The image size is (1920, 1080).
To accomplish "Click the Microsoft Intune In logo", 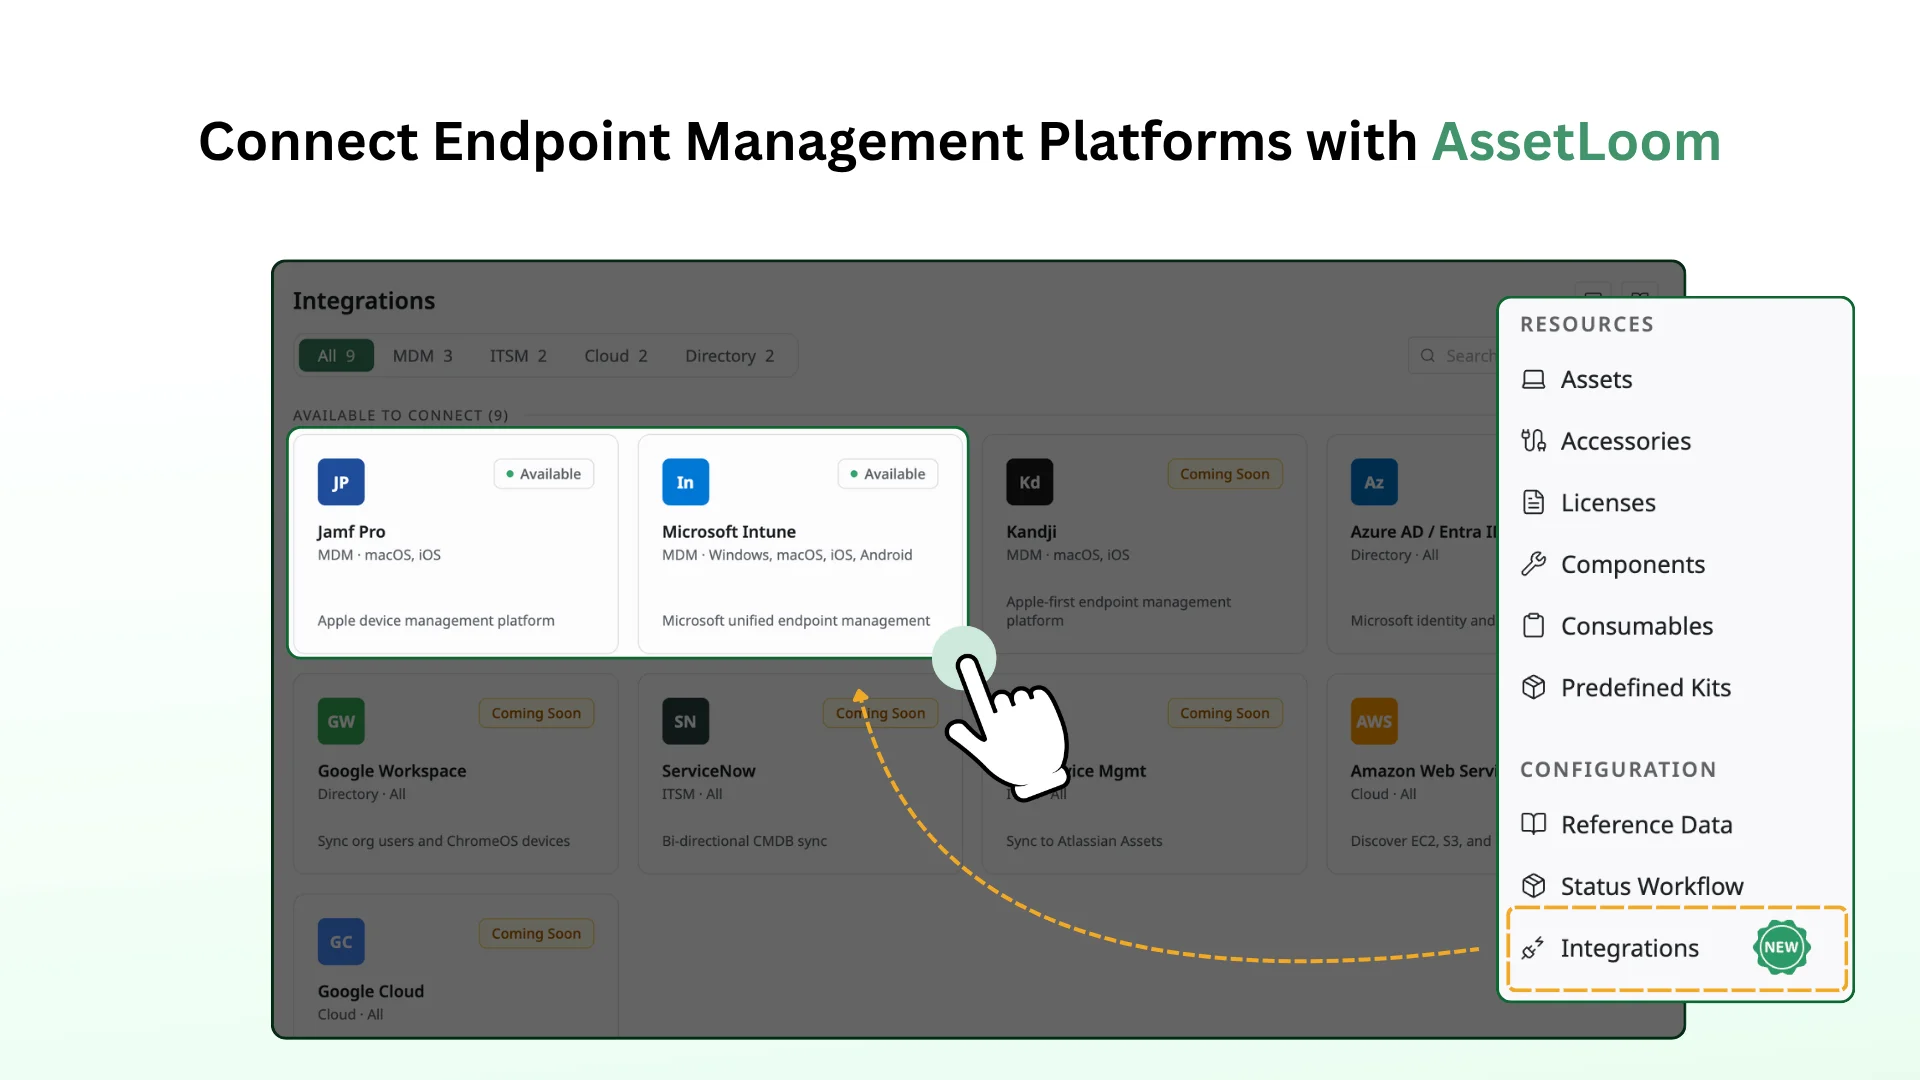I will 685,482.
